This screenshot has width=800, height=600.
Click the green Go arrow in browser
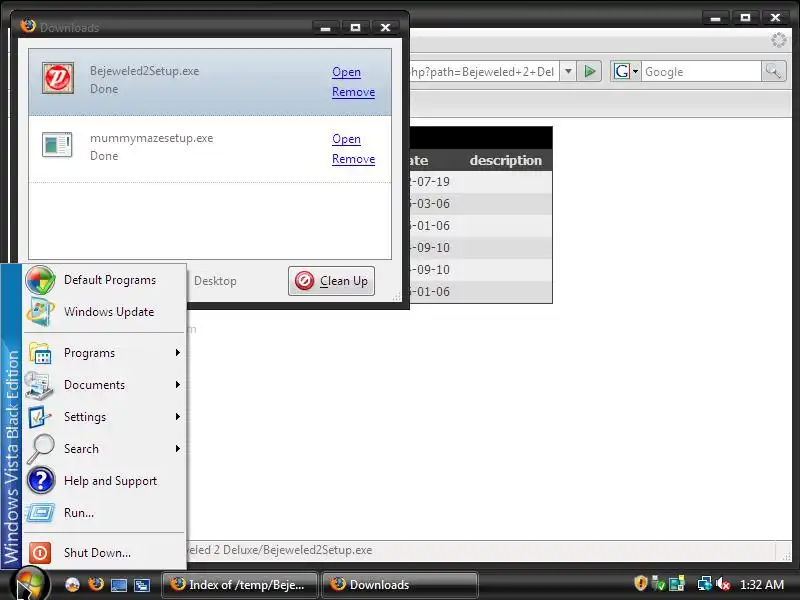pyautogui.click(x=590, y=71)
